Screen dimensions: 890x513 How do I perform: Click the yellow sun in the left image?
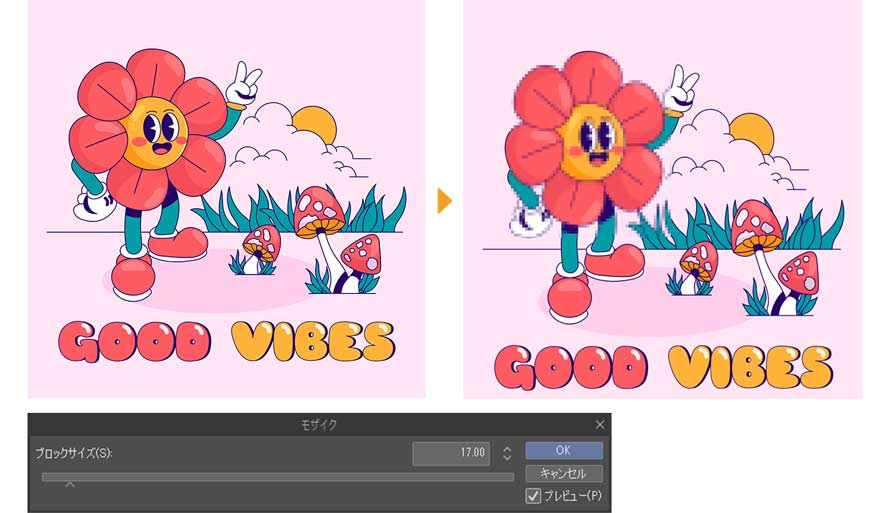(x=314, y=125)
